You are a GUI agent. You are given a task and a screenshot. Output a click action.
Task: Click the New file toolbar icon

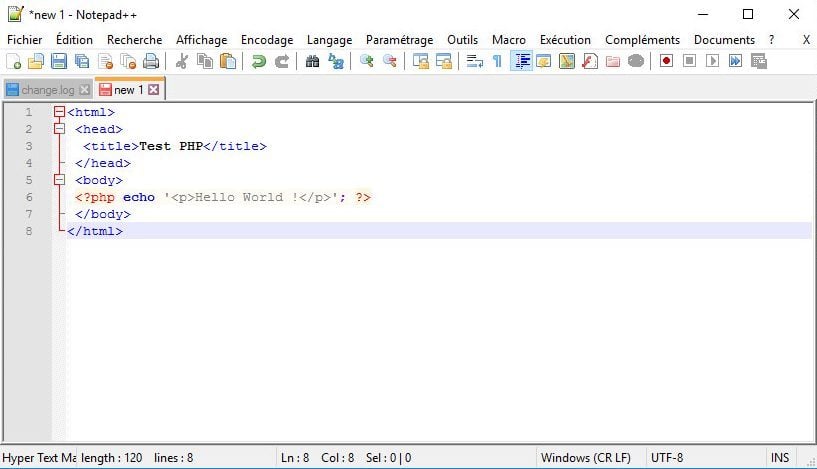[x=13, y=61]
